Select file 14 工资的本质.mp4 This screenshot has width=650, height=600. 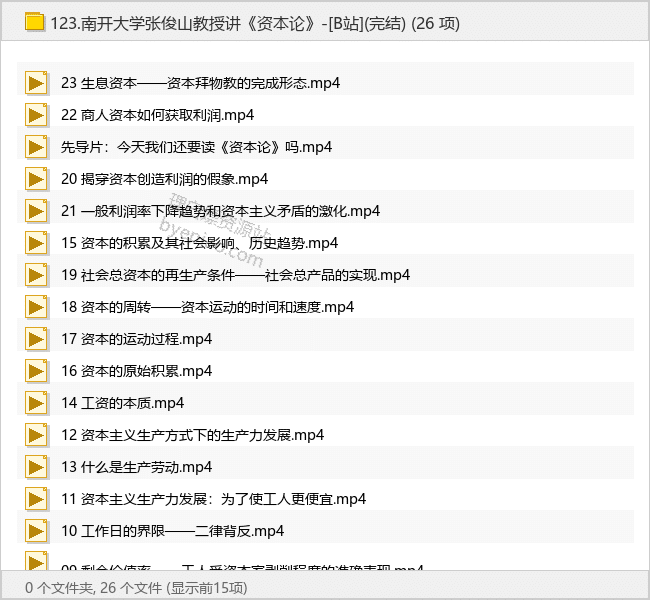(x=123, y=403)
